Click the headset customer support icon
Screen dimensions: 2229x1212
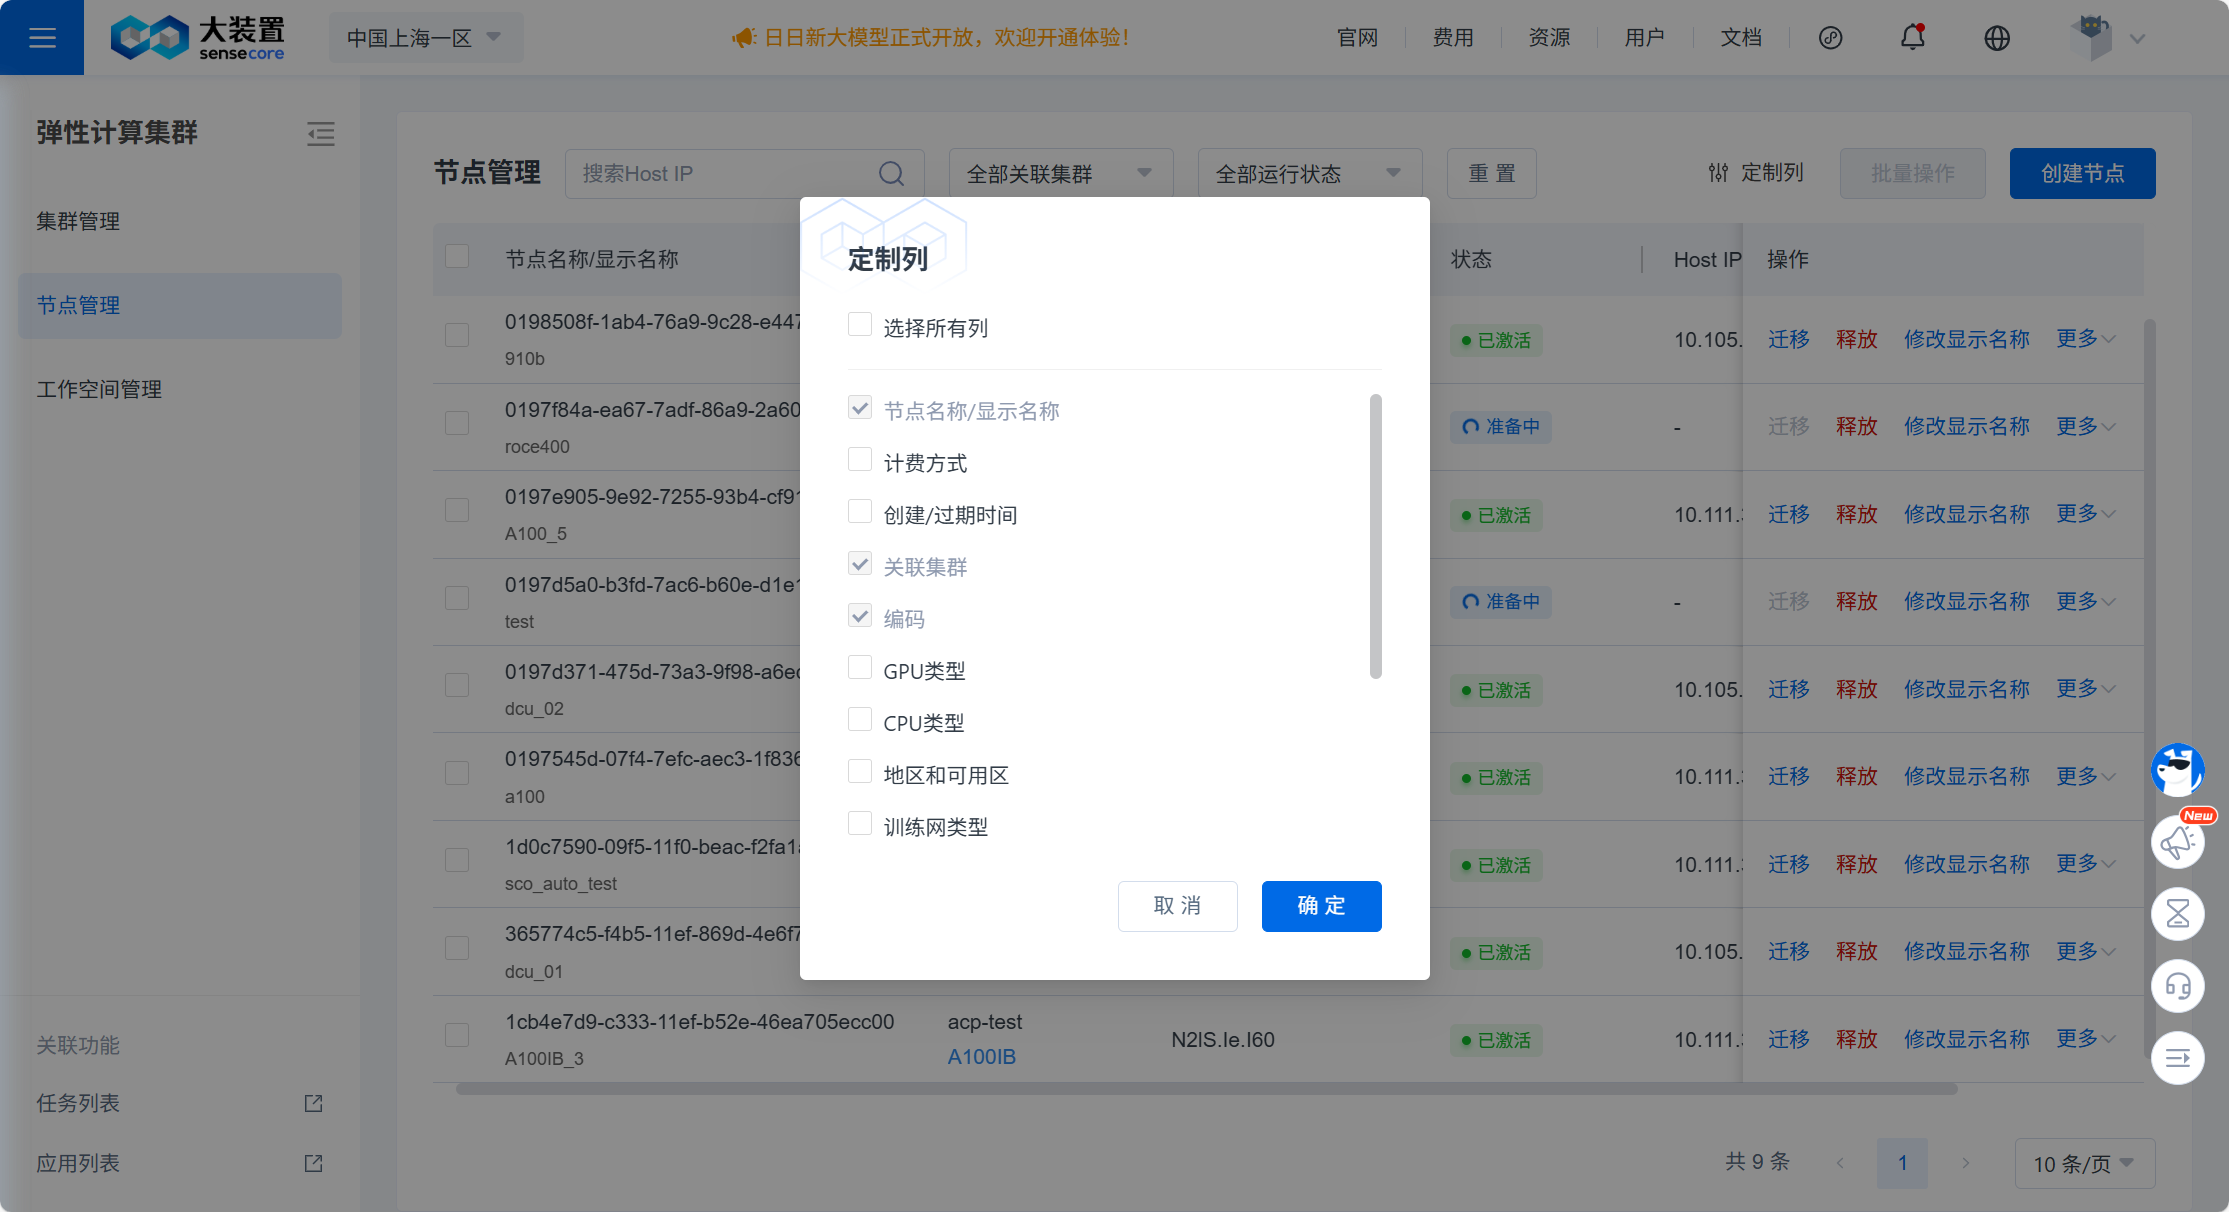[2177, 986]
